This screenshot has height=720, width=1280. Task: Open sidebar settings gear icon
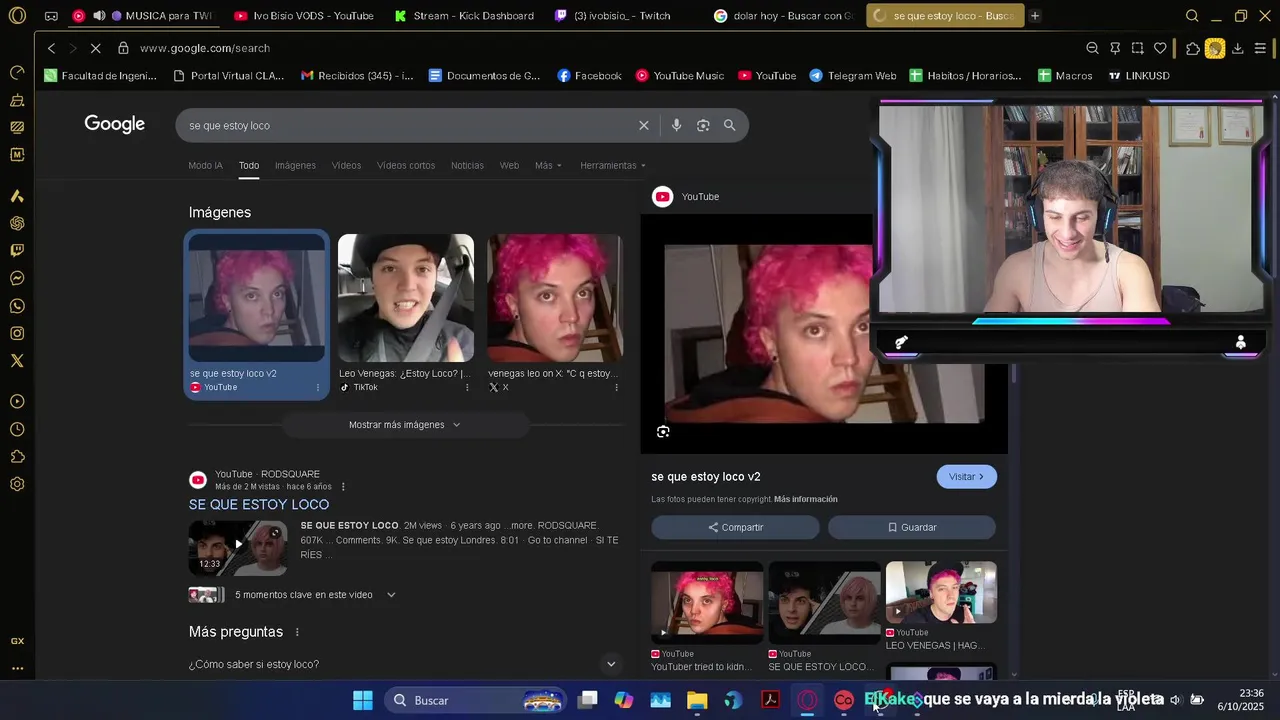pos(17,485)
